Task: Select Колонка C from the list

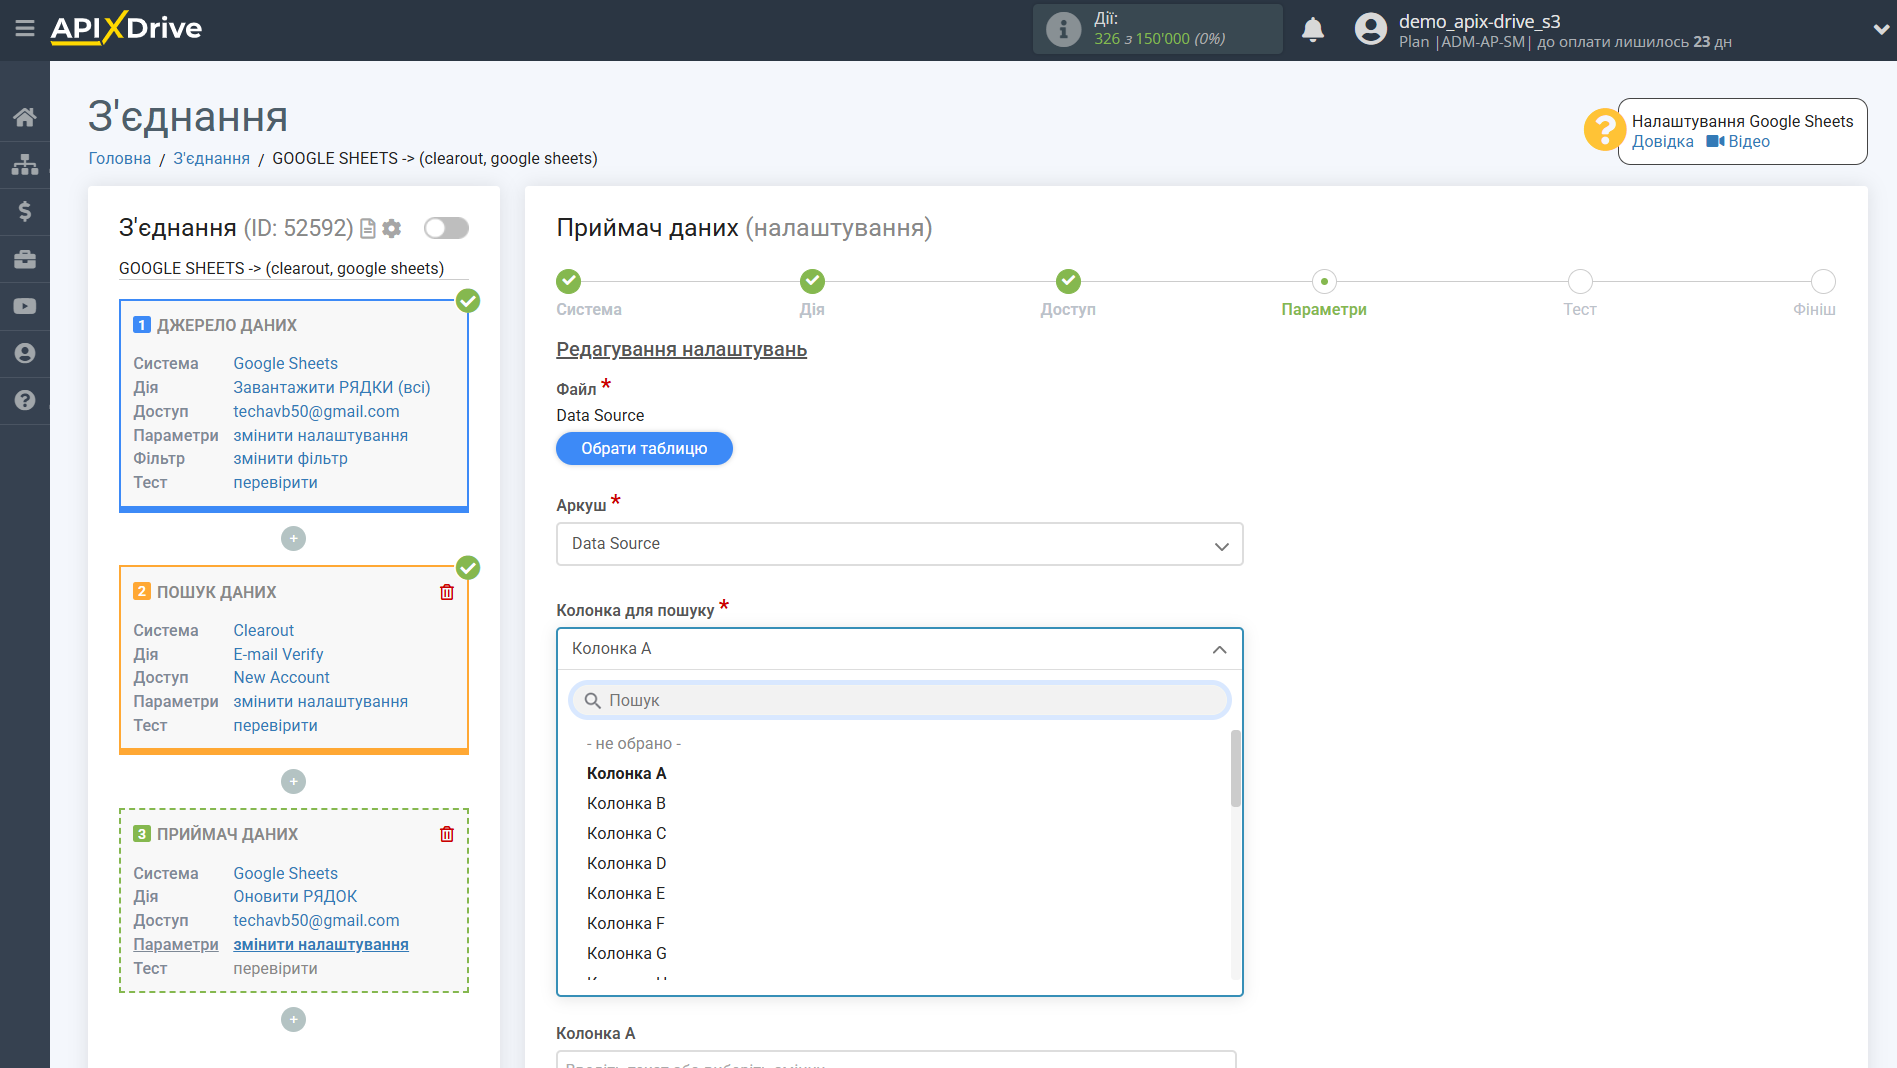Action: pyautogui.click(x=626, y=833)
